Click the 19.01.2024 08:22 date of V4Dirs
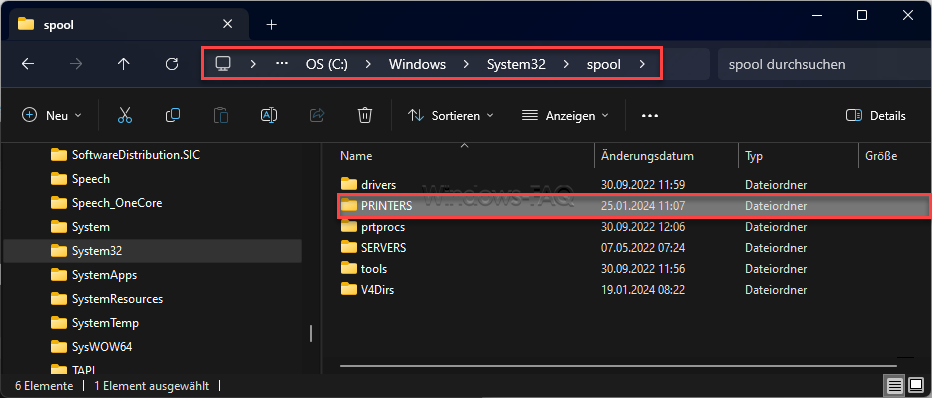The height and width of the screenshot is (398, 932). (x=643, y=290)
